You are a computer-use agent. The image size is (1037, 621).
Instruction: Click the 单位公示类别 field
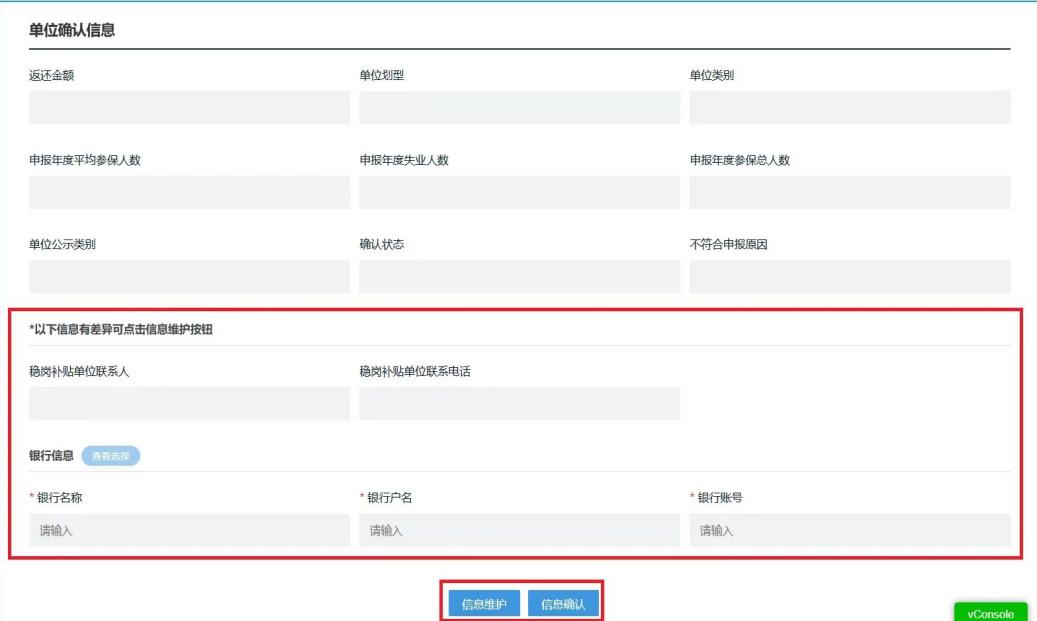pyautogui.click(x=189, y=277)
